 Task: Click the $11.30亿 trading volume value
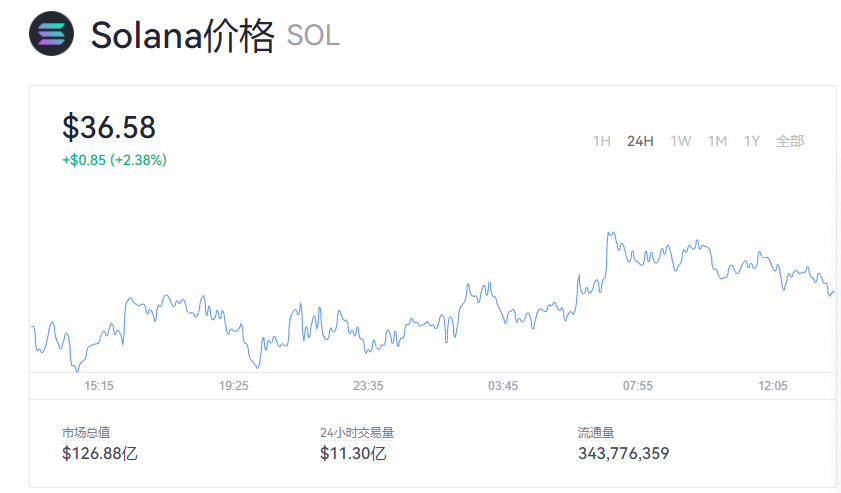coord(353,453)
